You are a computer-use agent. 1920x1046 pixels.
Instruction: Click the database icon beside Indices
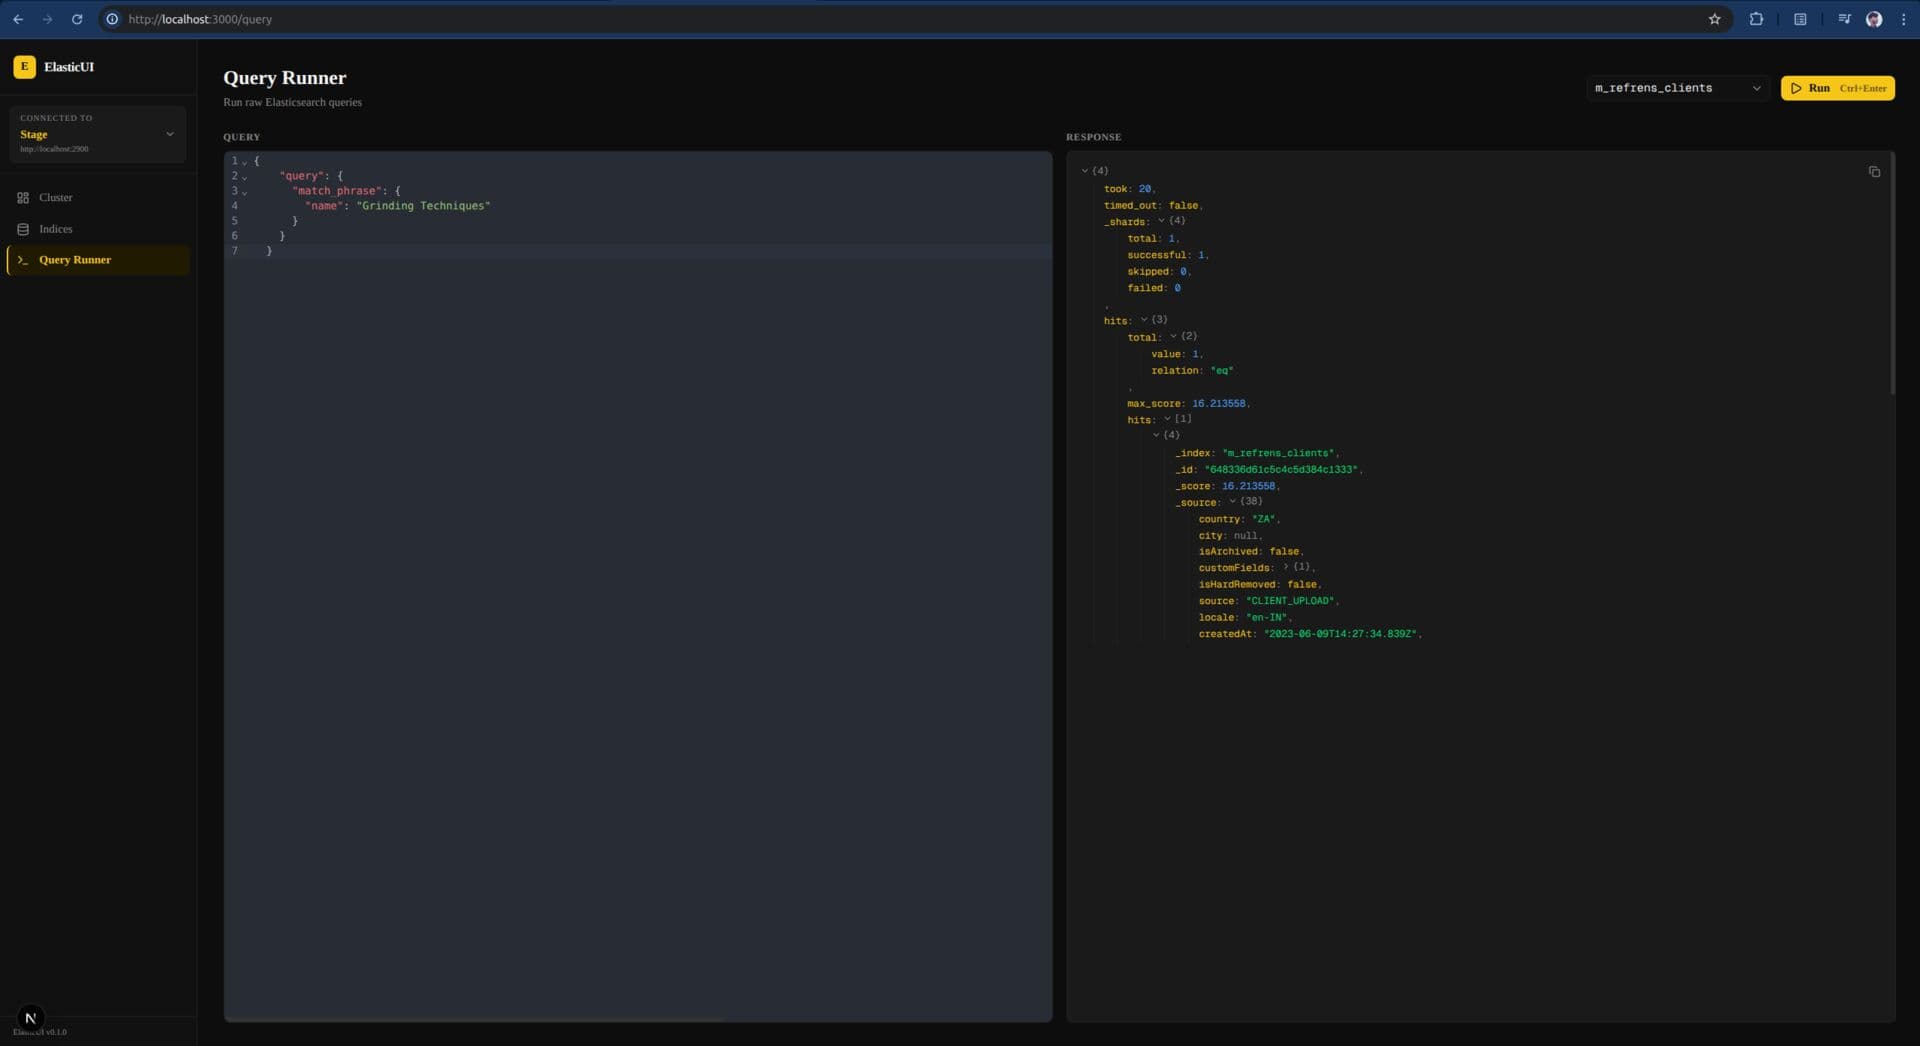click(24, 229)
